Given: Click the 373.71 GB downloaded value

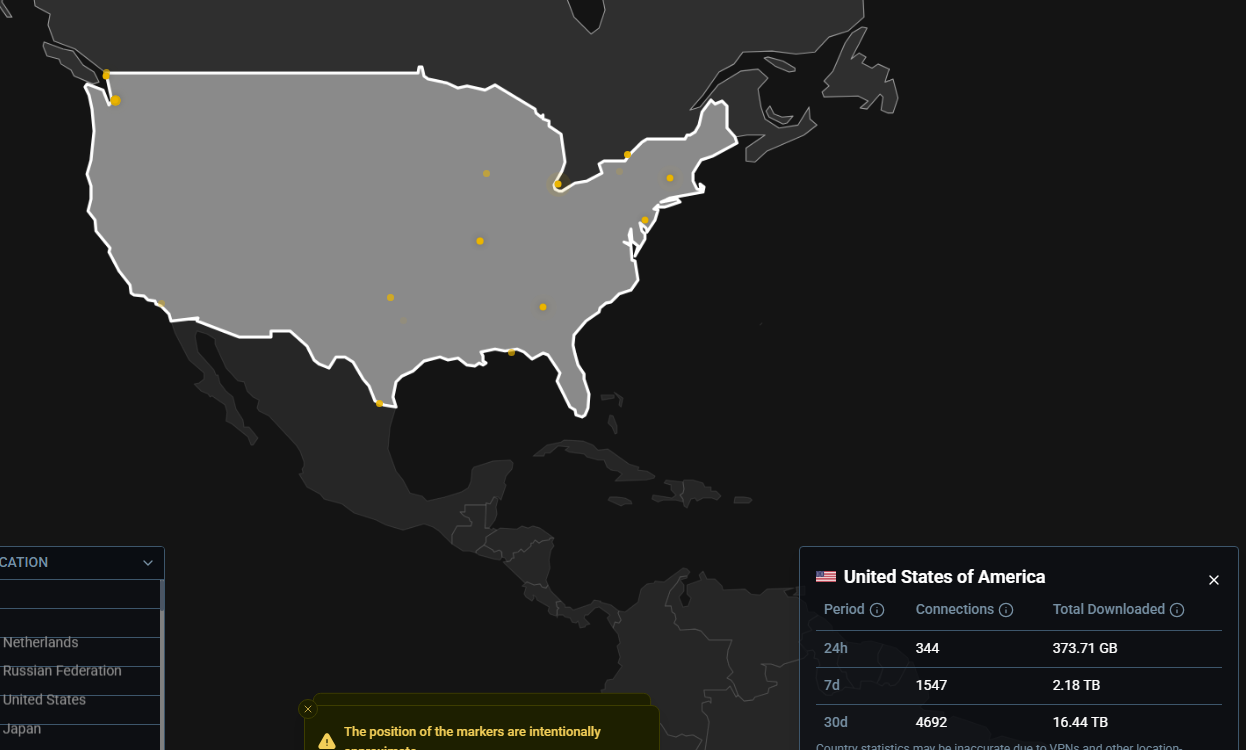Looking at the screenshot, I should coord(1085,648).
